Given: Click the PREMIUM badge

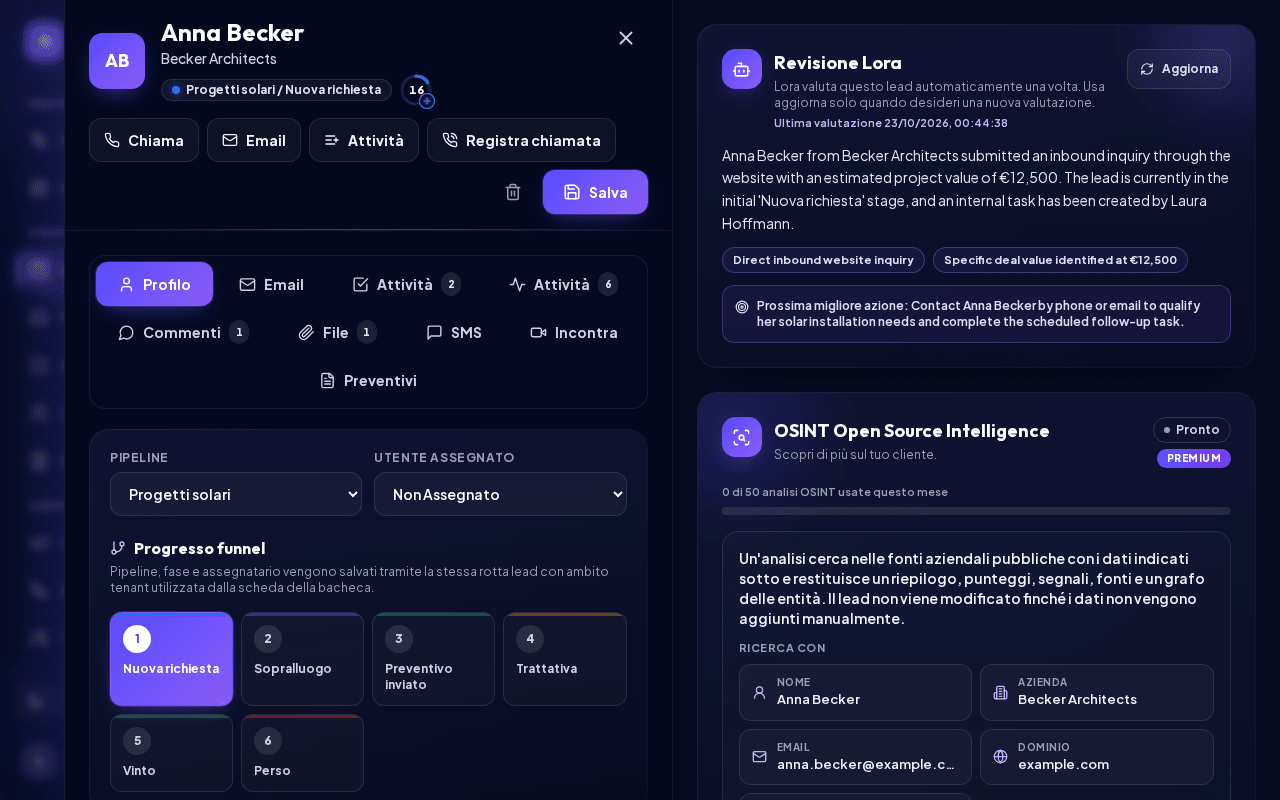Looking at the screenshot, I should 1194,458.
